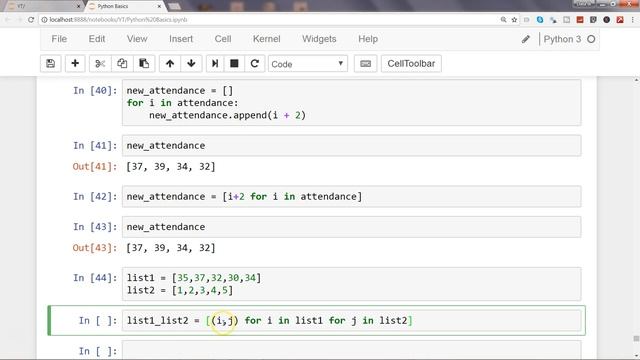Click the Skype extension icon

540,20
